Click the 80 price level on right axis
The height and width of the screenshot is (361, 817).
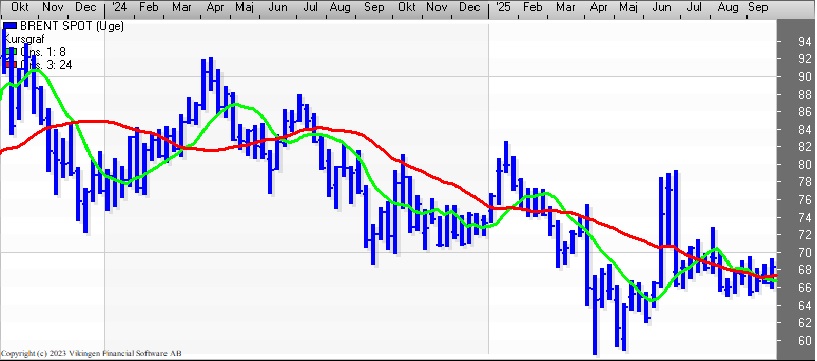(804, 165)
